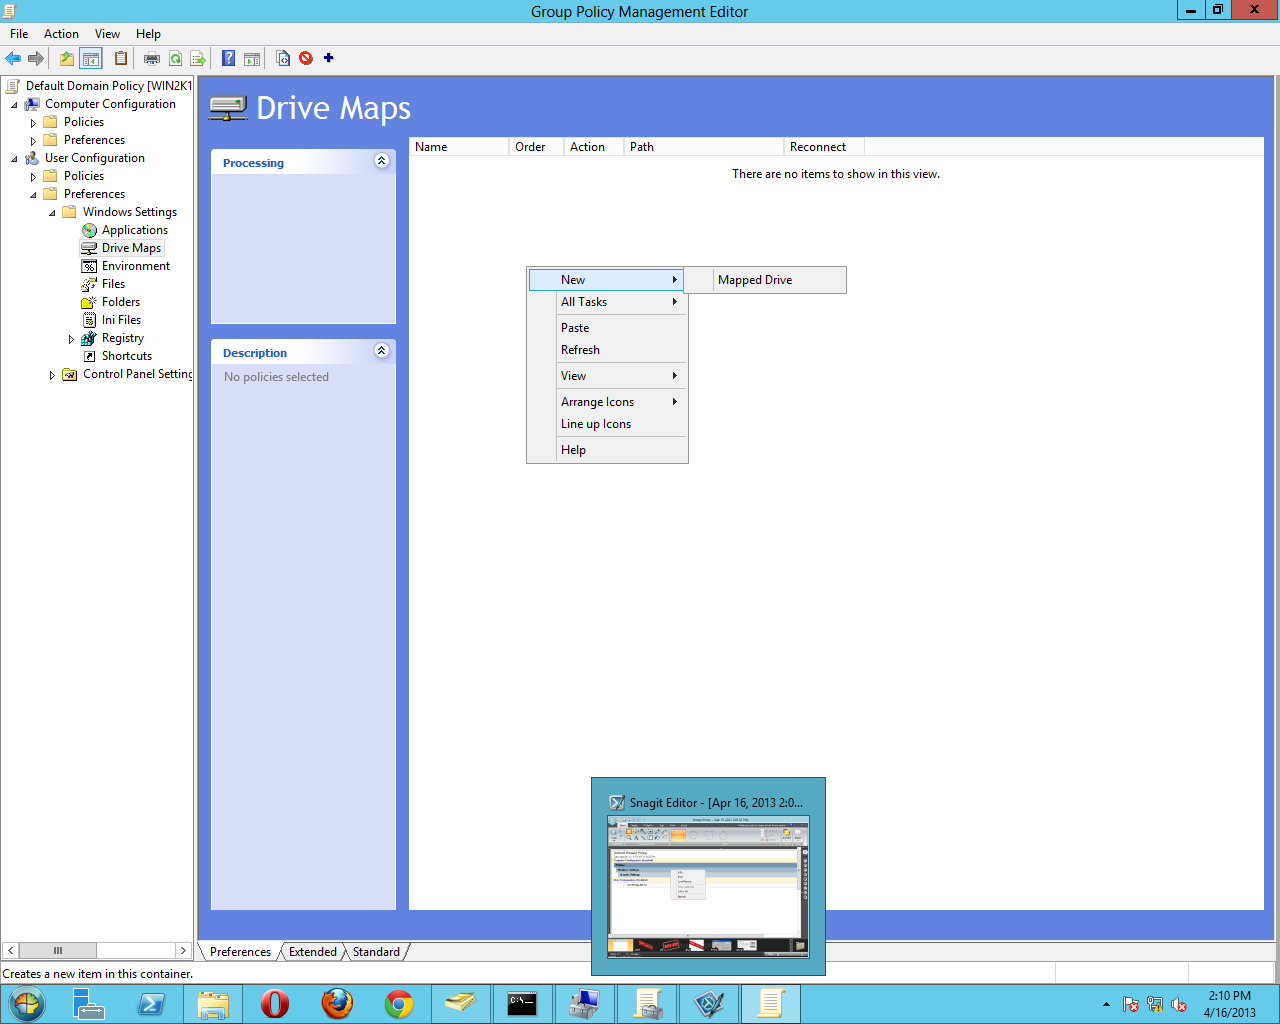Select the Refresh icon in the toolbar
The height and width of the screenshot is (1024, 1280).
coord(175,58)
